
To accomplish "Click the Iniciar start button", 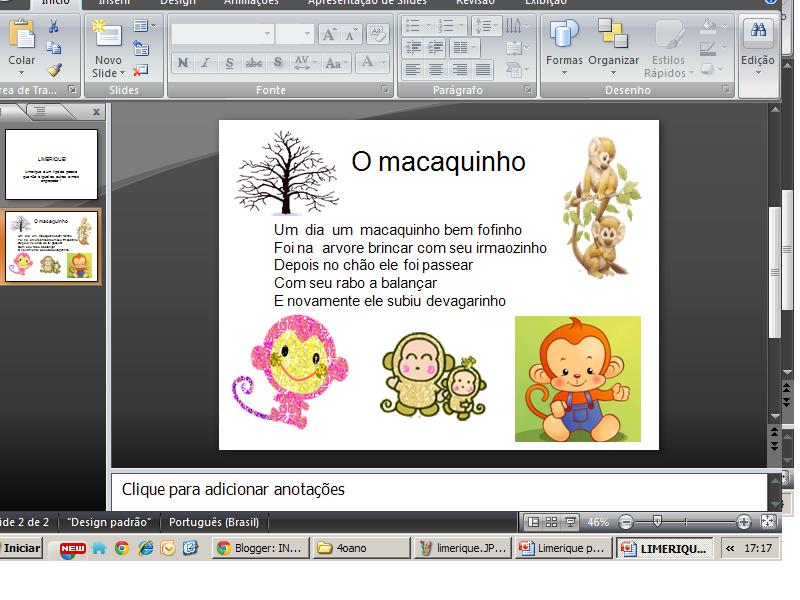I will click(20, 548).
